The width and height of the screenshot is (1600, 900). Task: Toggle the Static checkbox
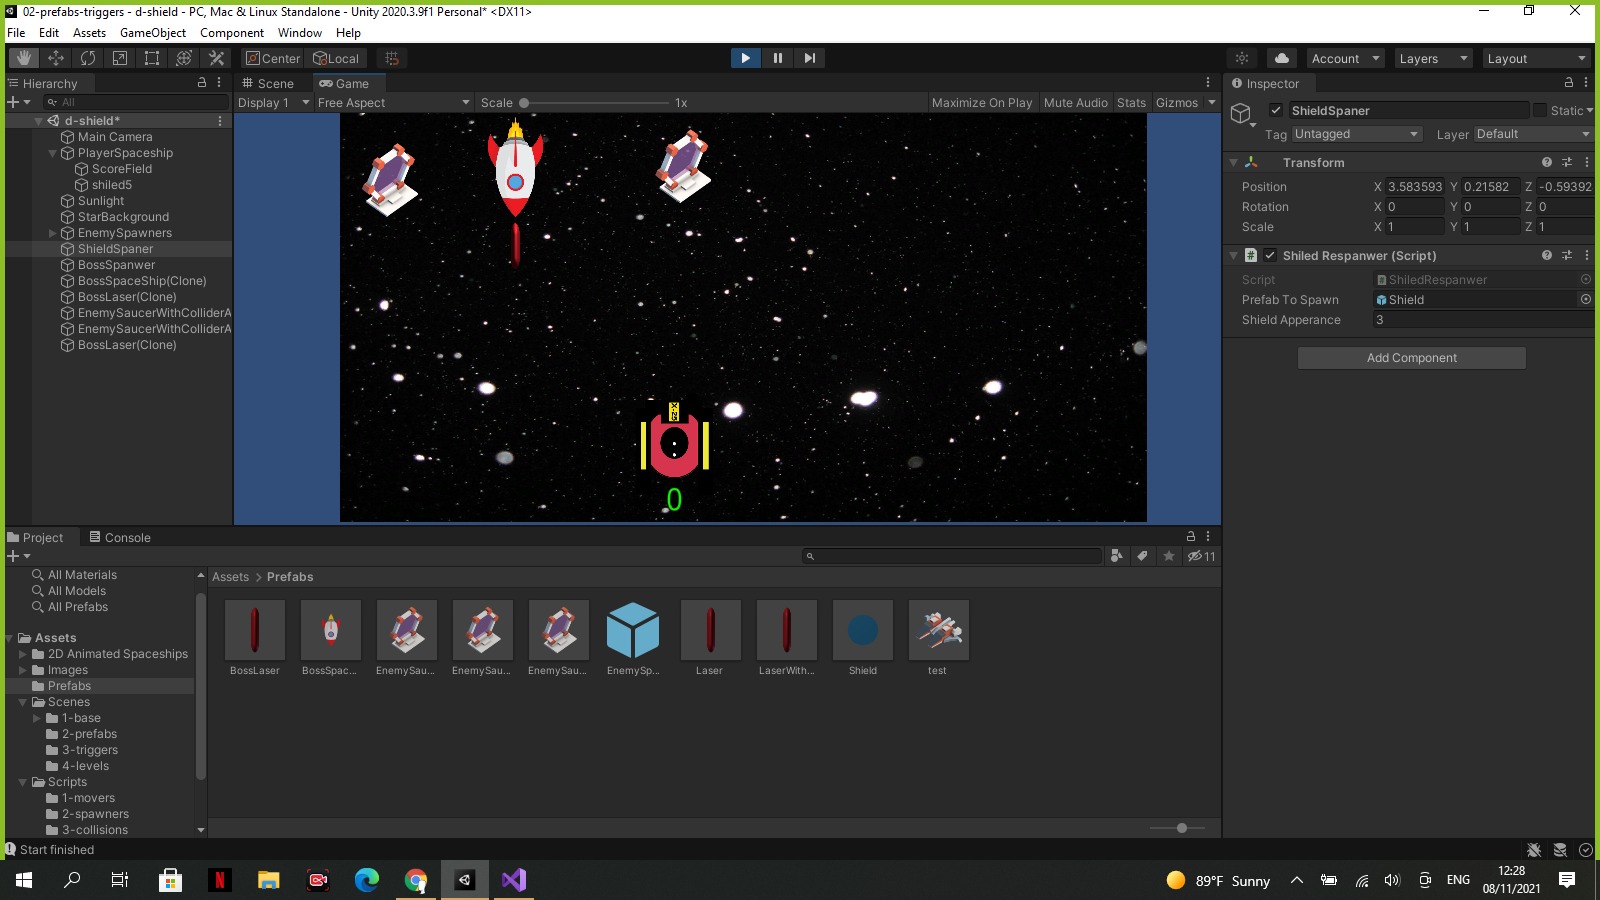click(x=1540, y=110)
